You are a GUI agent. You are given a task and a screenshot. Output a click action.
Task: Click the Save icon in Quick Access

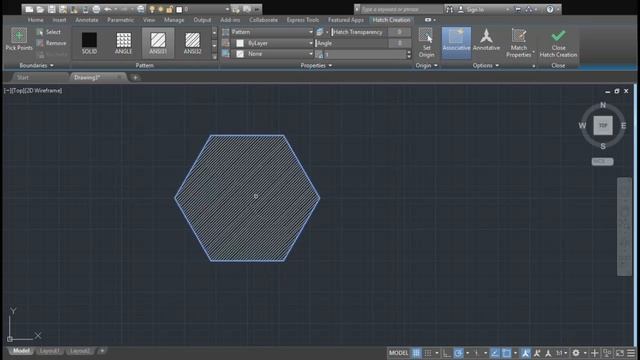pyautogui.click(x=51, y=9)
